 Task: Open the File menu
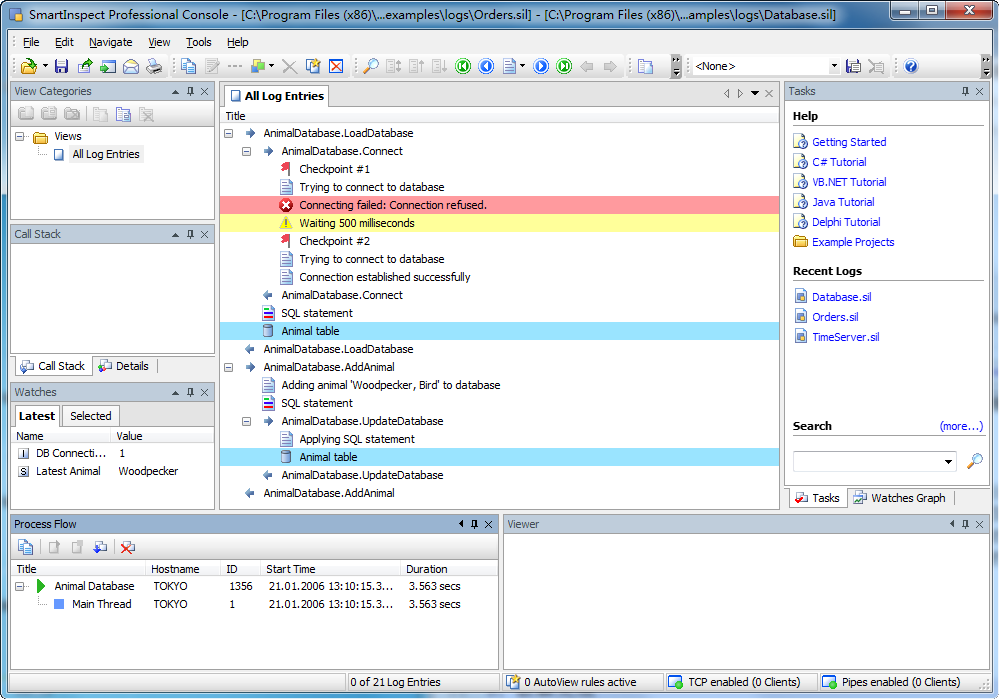point(31,42)
